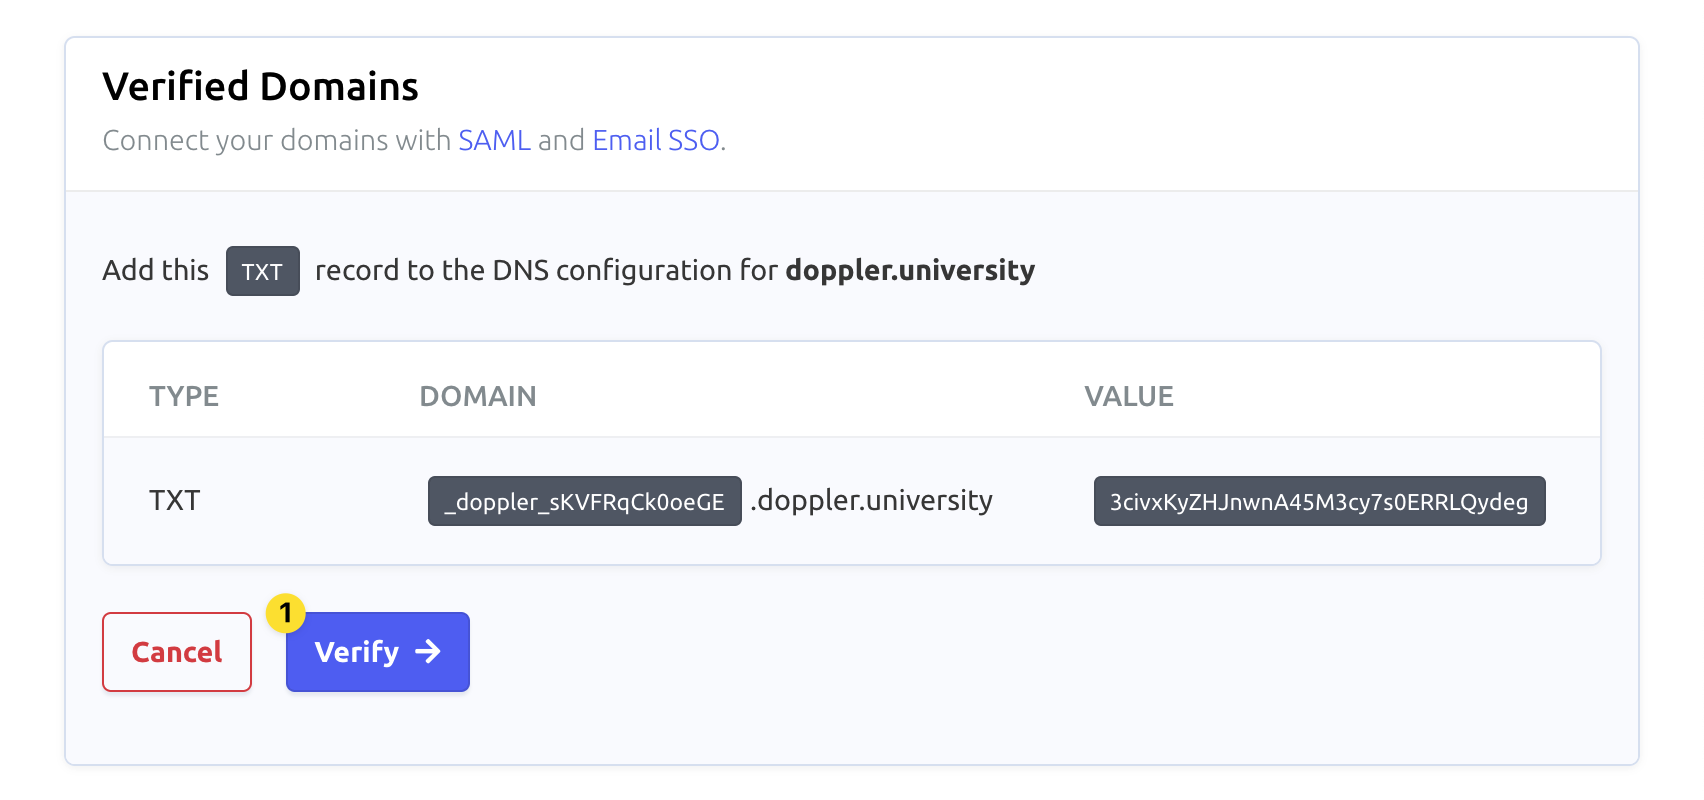Image resolution: width=1704 pixels, height=800 pixels.
Task: Click the Verified Domains heading
Action: pyautogui.click(x=261, y=86)
